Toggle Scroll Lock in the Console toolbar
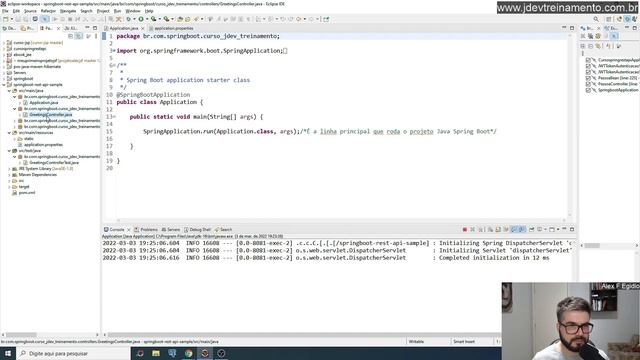Viewport: 640px width, 360px height. pos(498,229)
